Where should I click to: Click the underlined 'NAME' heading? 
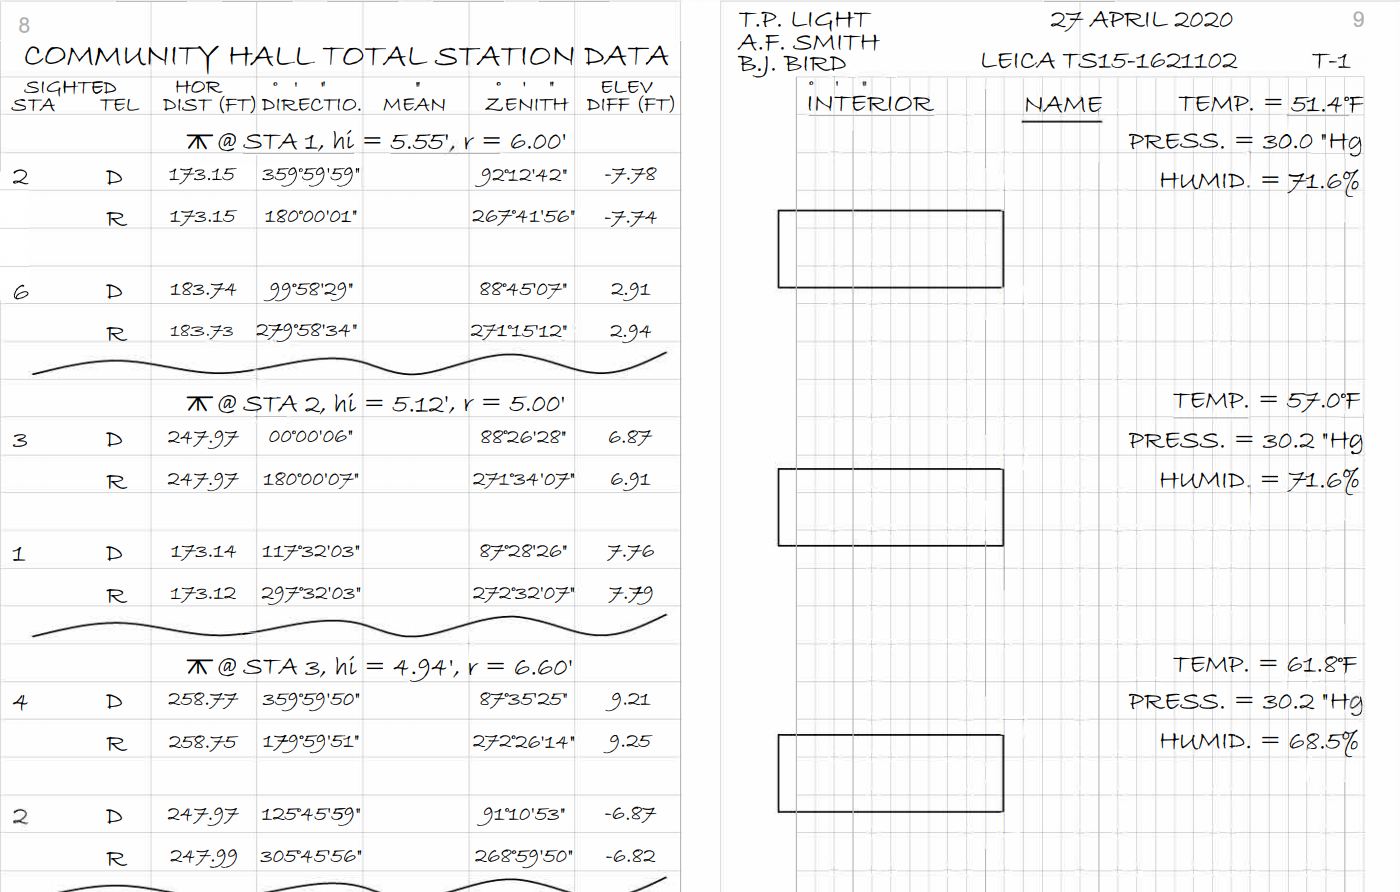pos(1063,105)
